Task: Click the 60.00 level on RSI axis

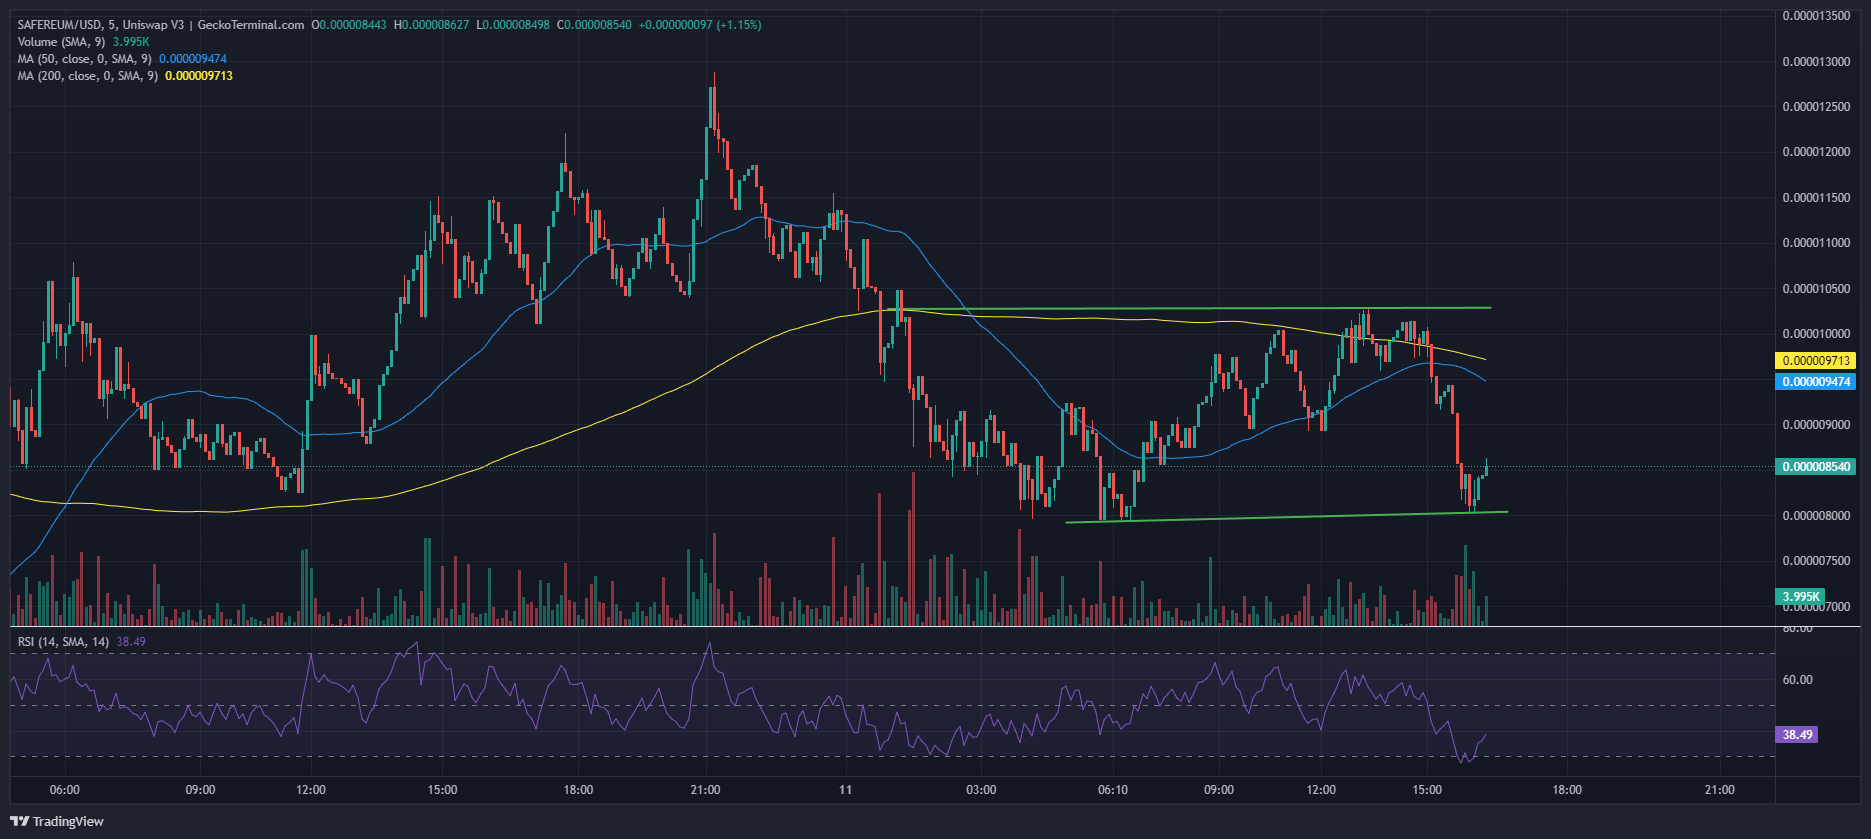Action: coord(1797,680)
